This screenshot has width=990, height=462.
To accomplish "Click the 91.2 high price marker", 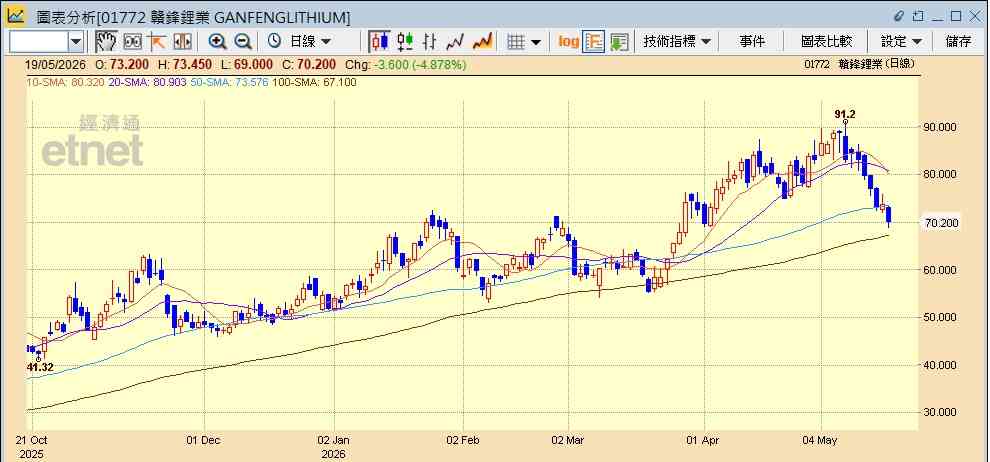I will click(x=845, y=114).
